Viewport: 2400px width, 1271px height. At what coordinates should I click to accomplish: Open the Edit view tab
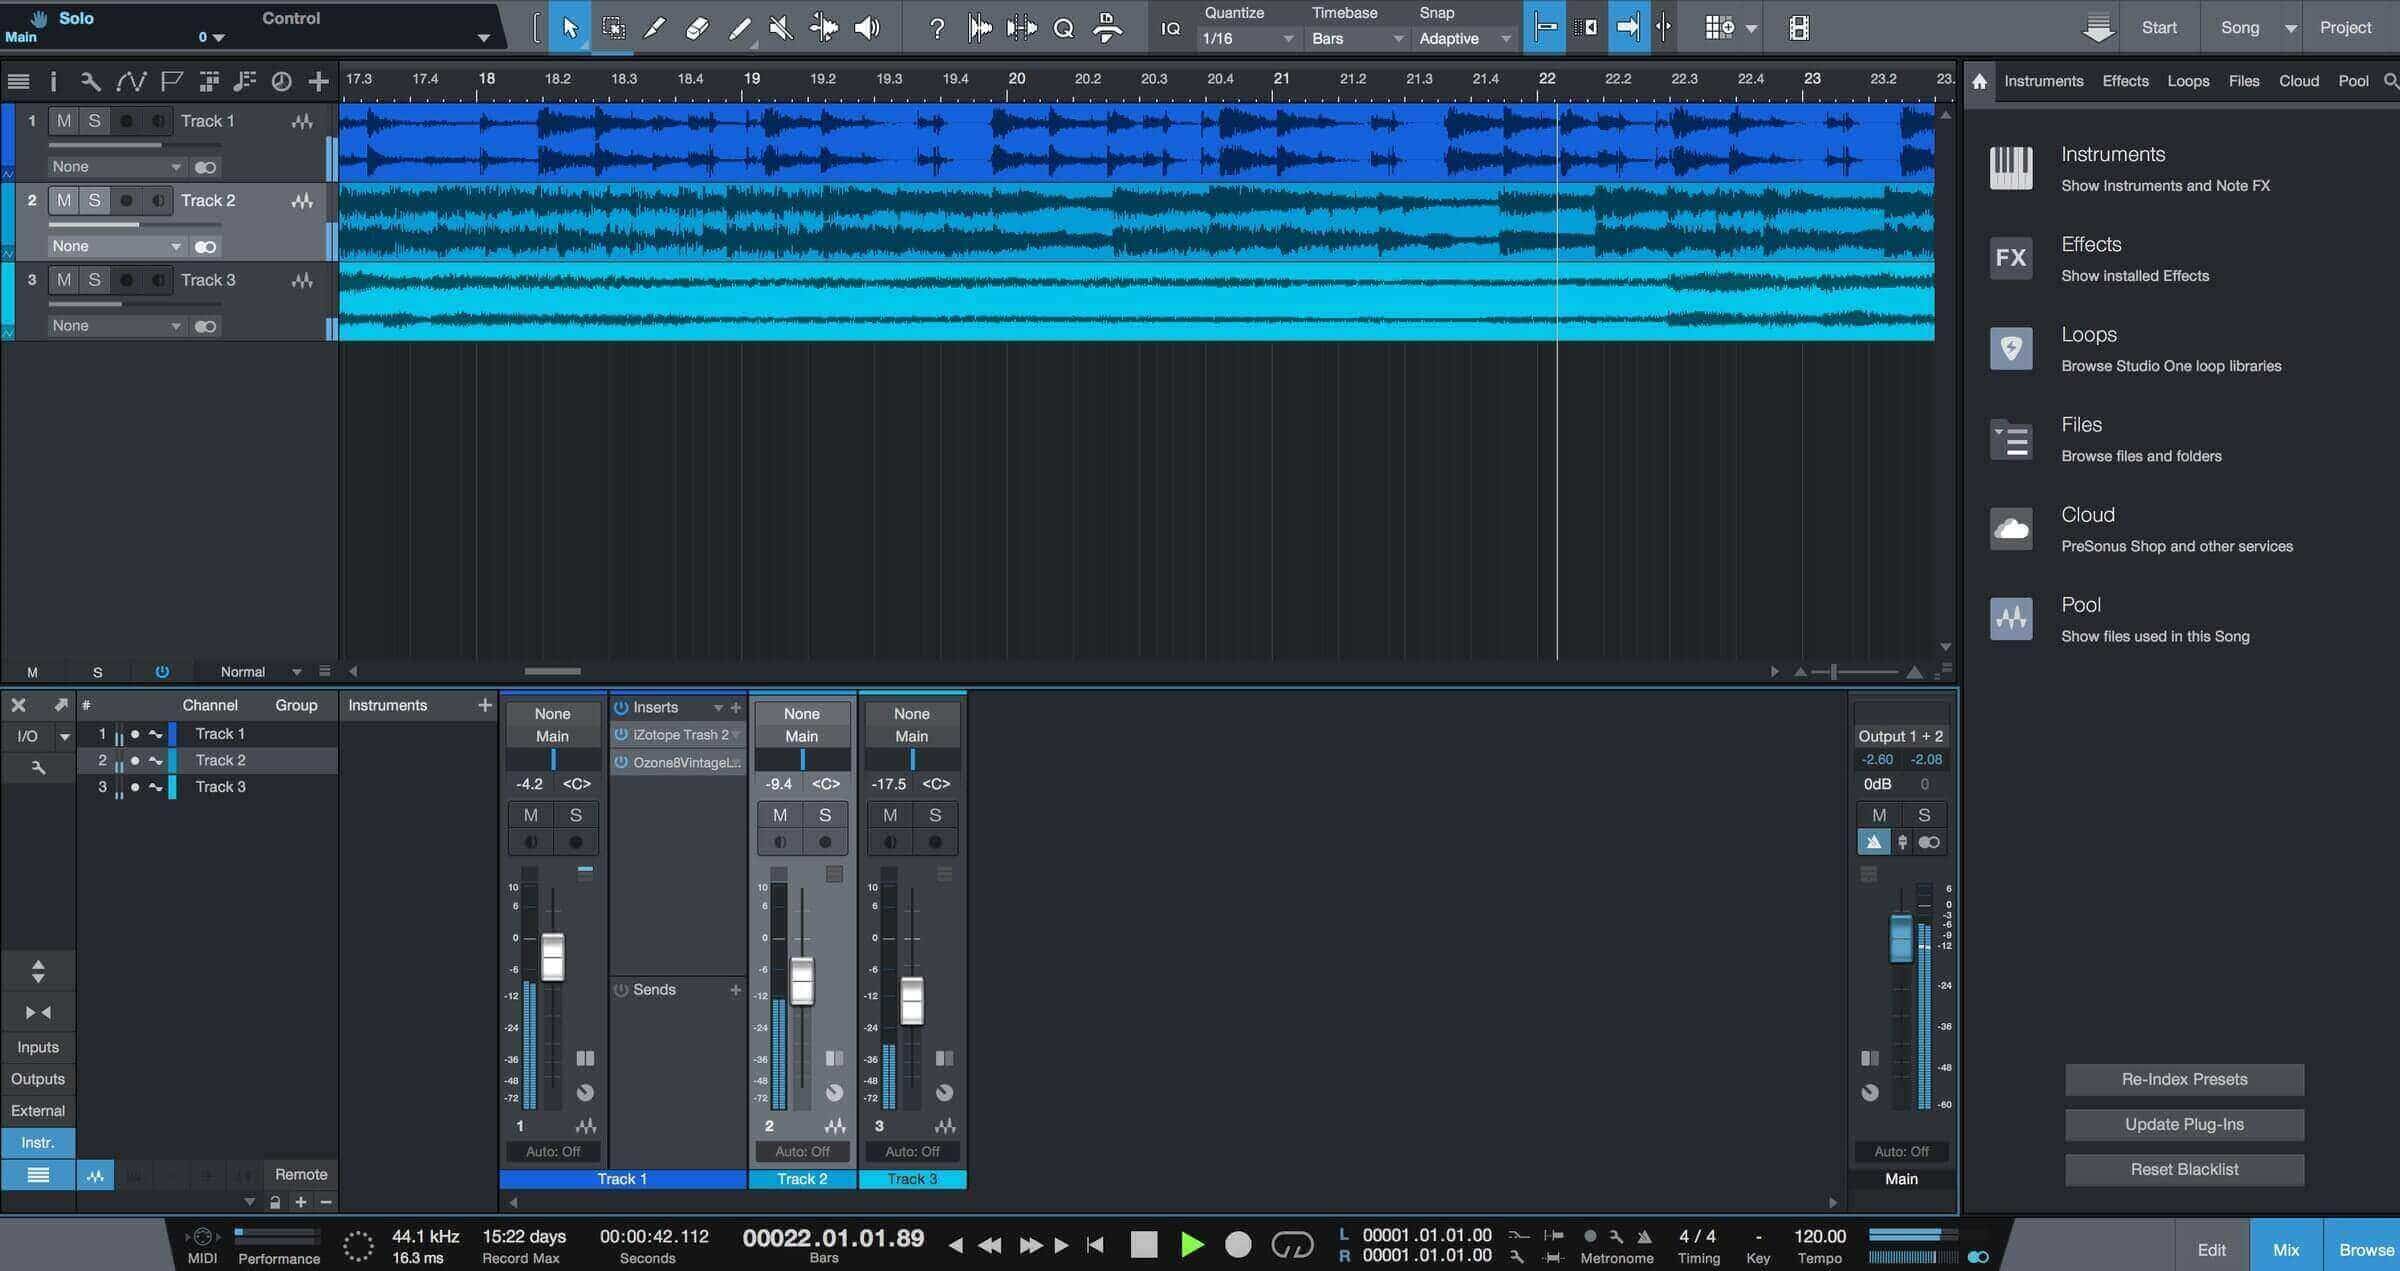click(x=2211, y=1250)
